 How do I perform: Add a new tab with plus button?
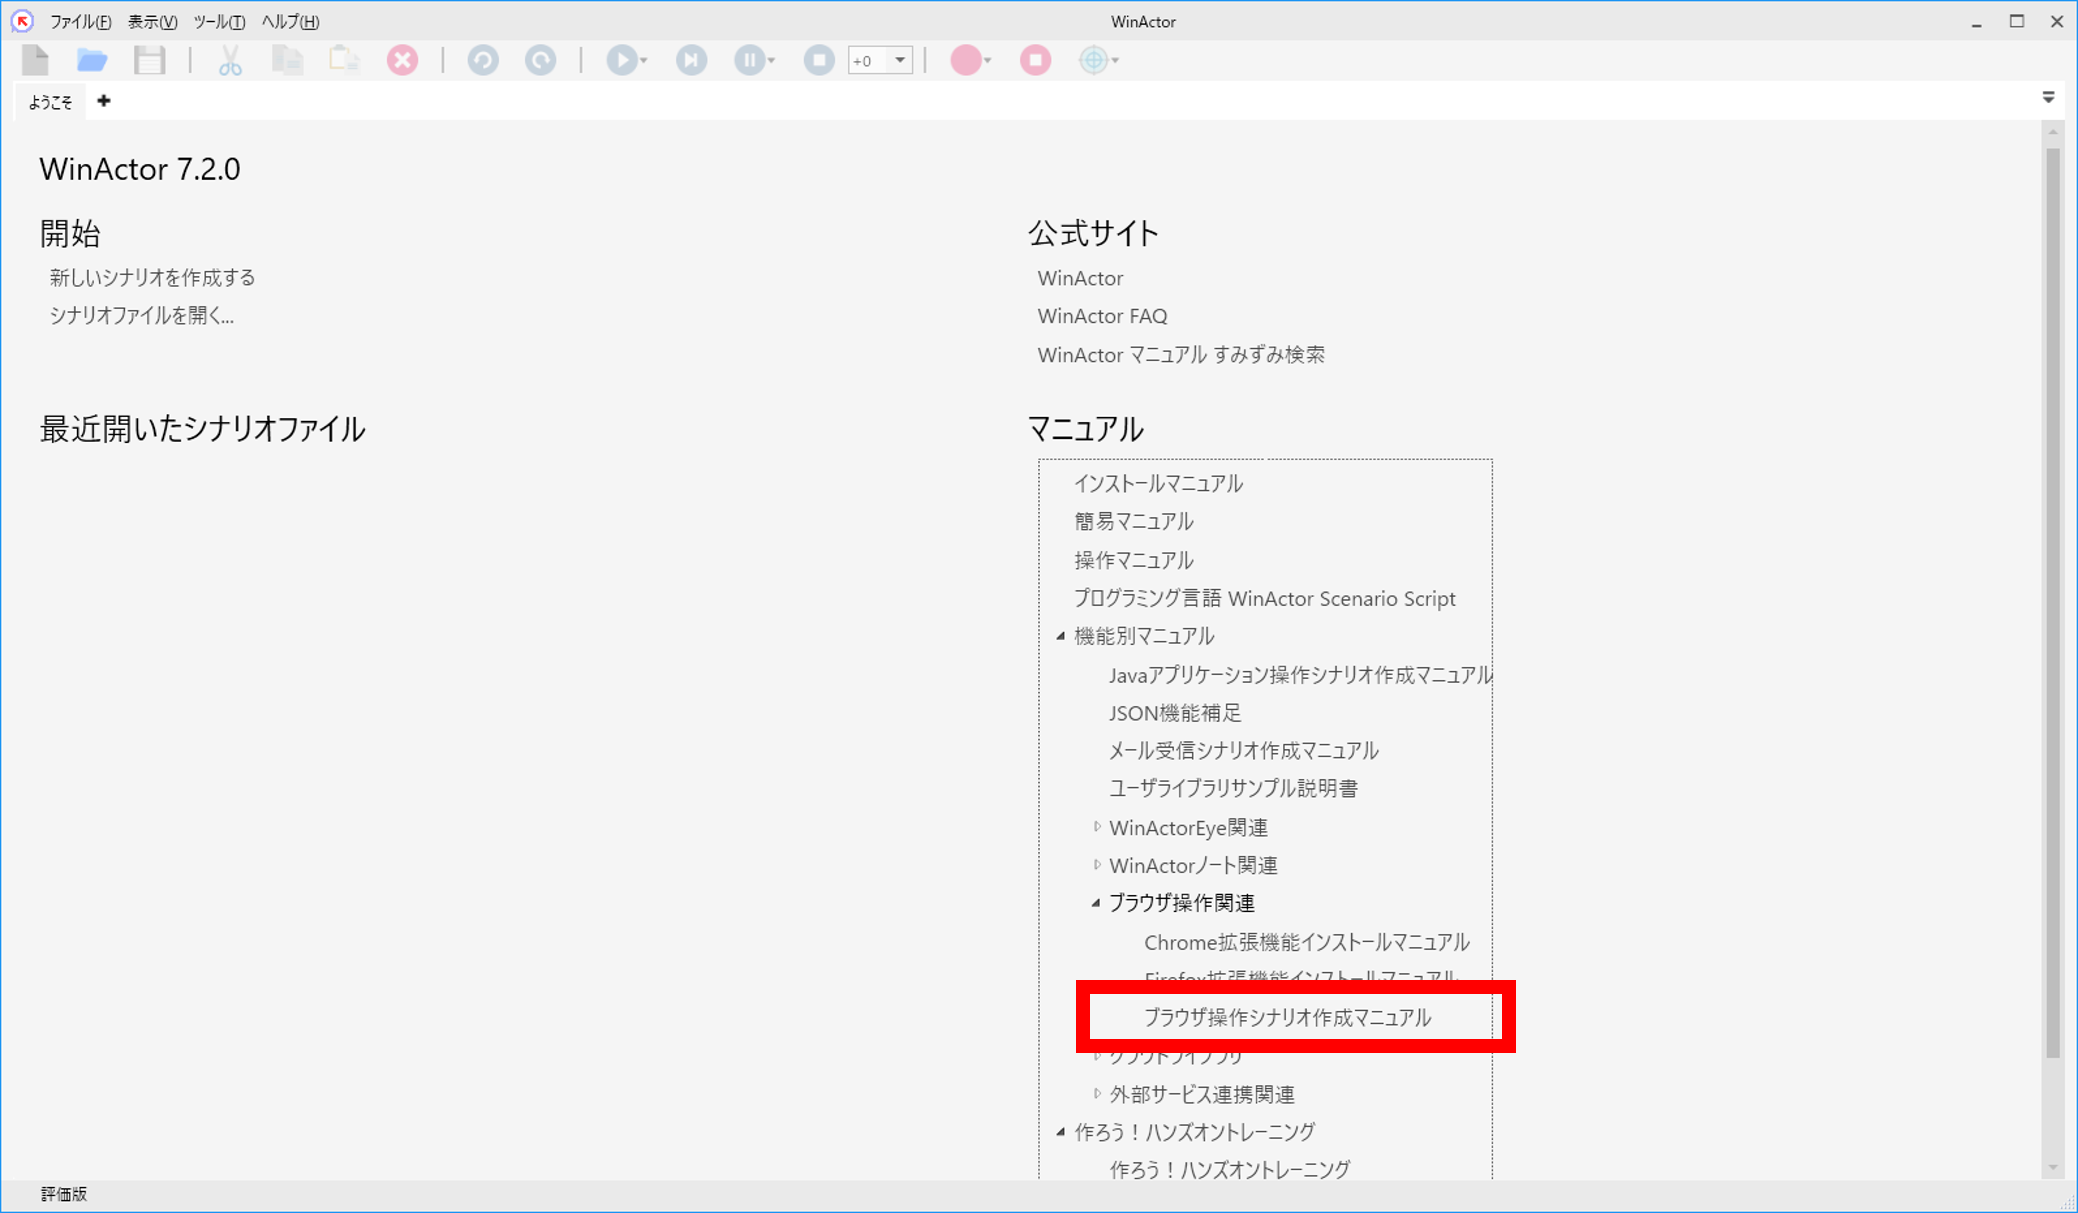coord(104,101)
